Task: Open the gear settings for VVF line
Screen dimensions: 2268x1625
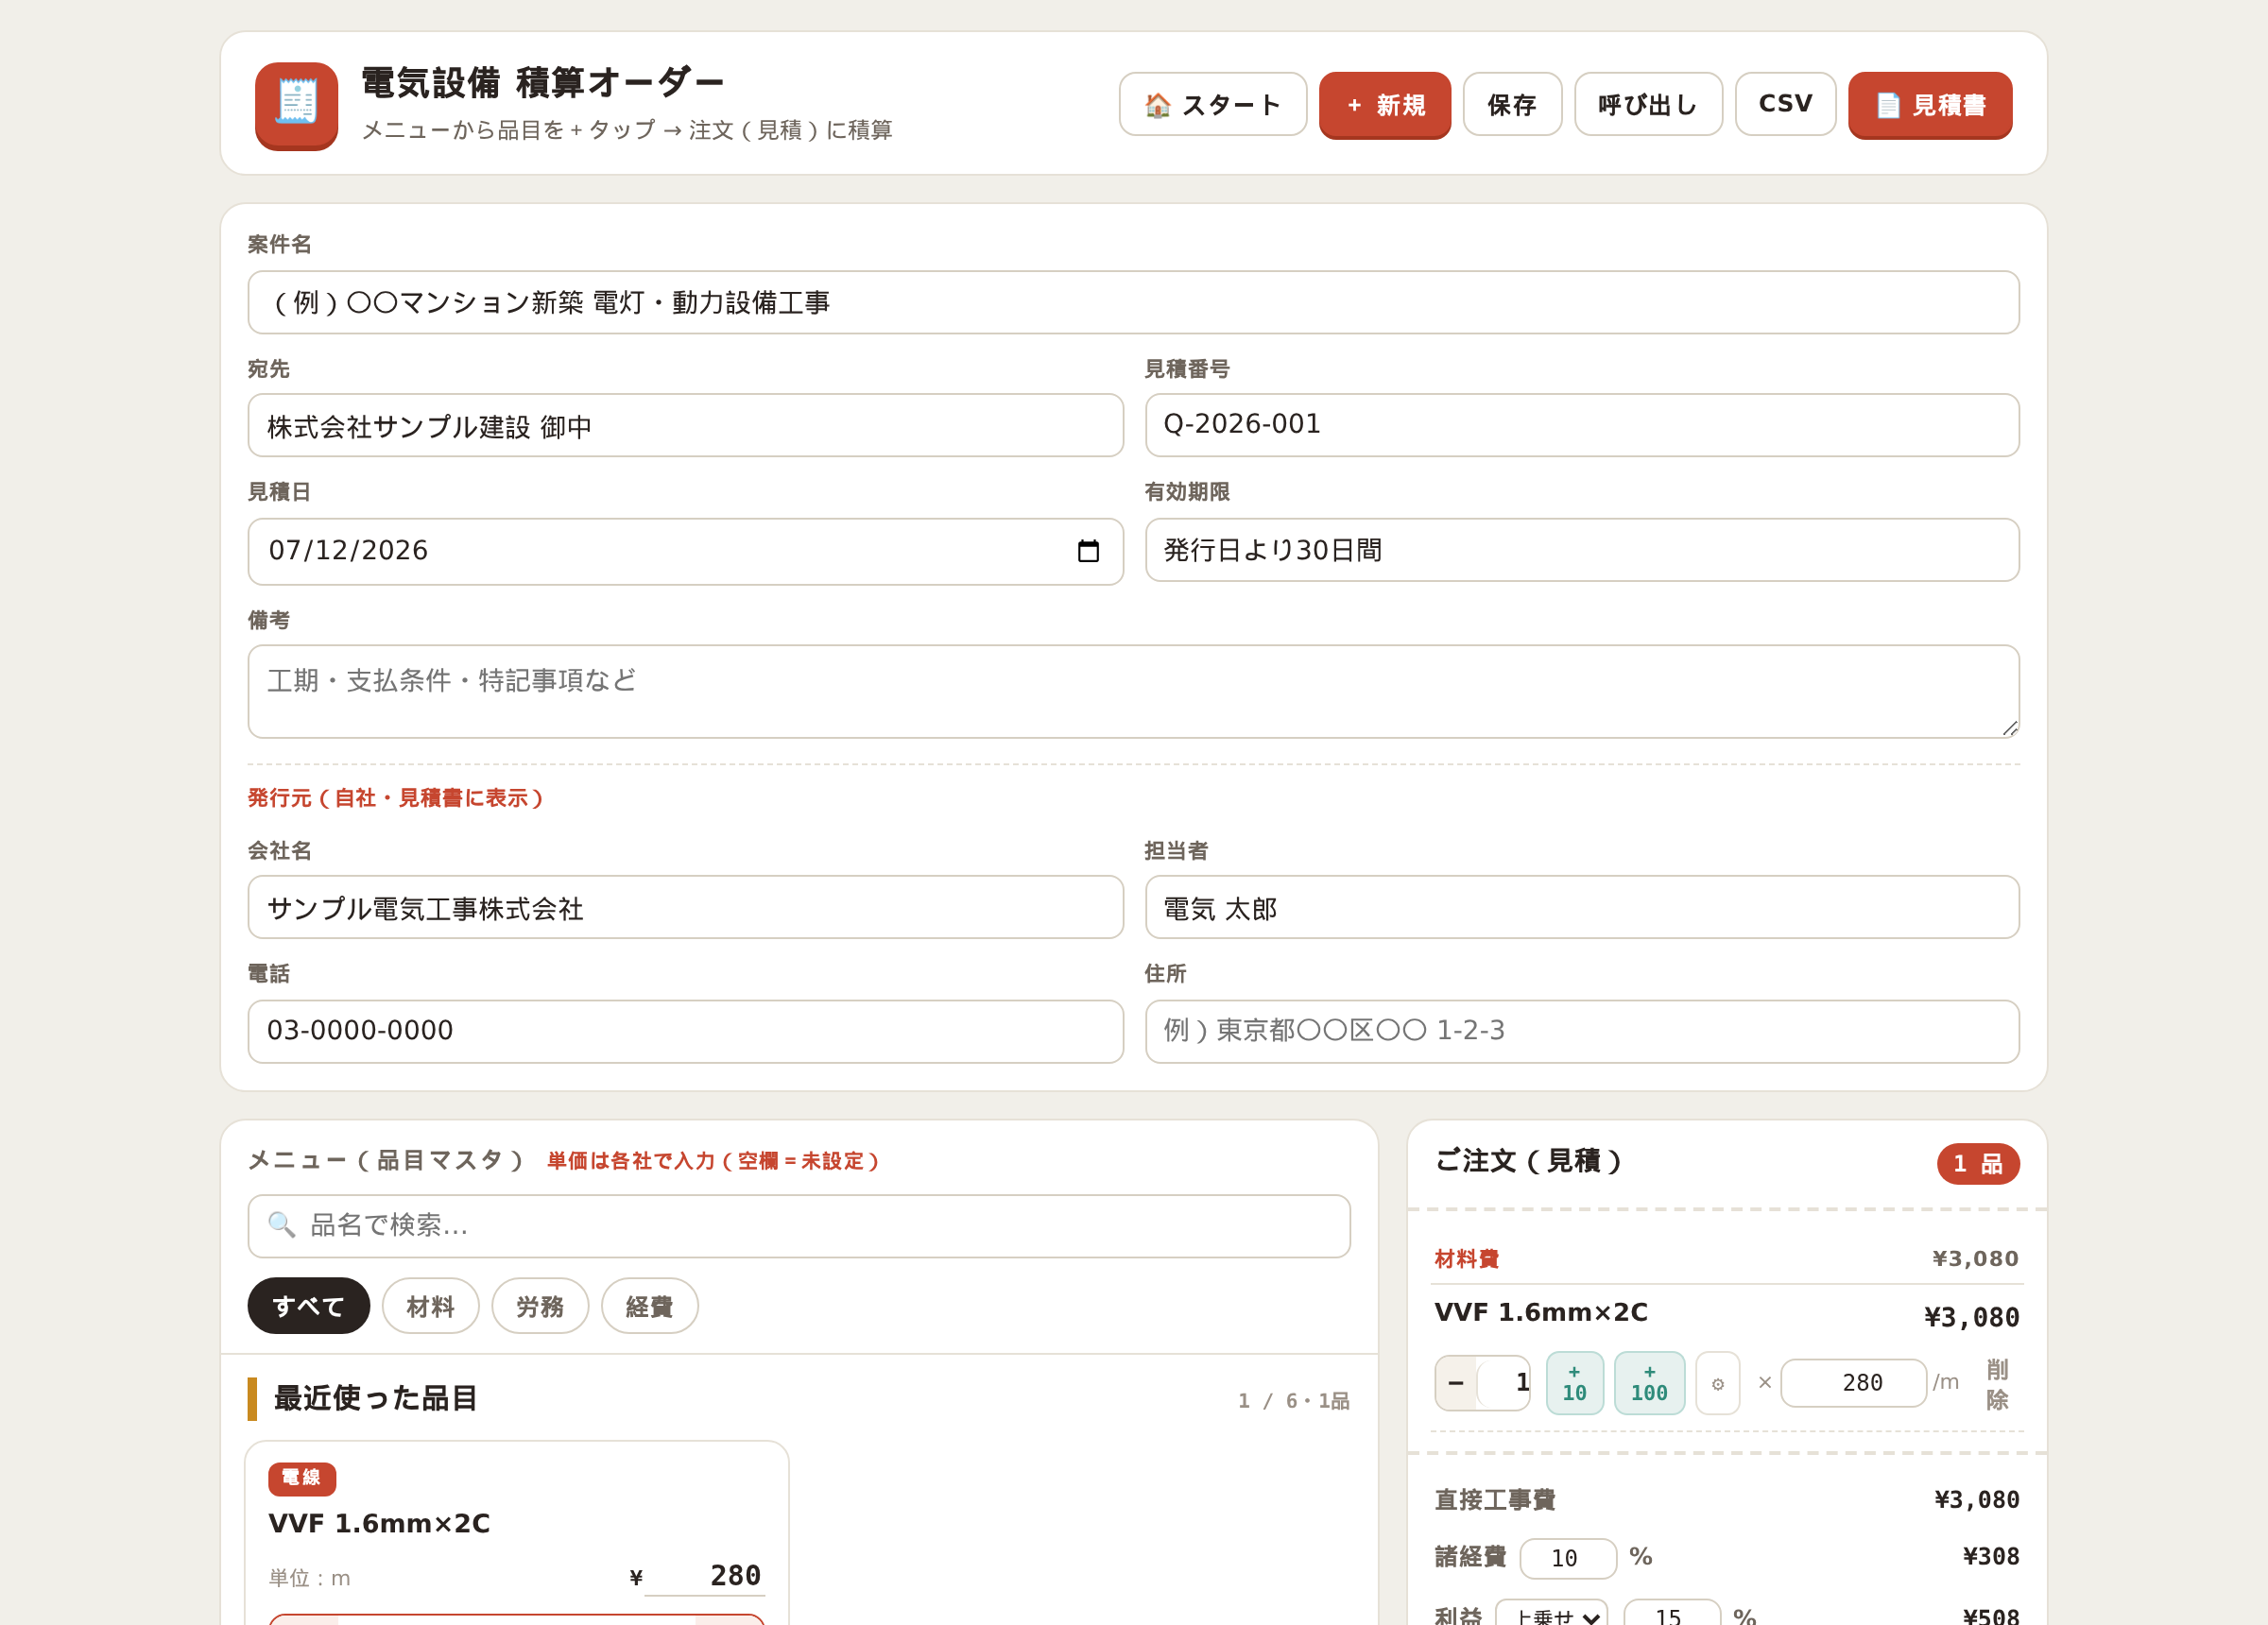Action: click(x=1717, y=1383)
